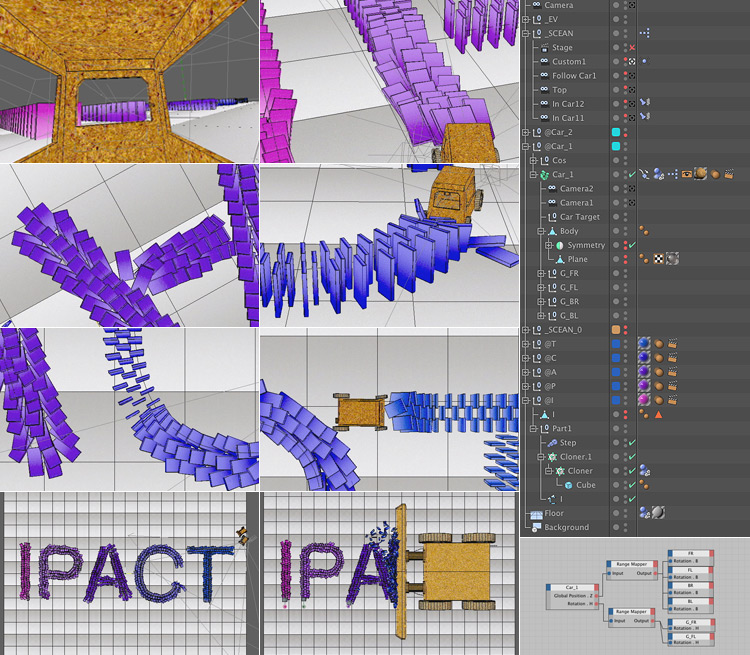Expand the G_FR group in the tree
Image resolution: width=750 pixels, height=655 pixels.
[540, 274]
